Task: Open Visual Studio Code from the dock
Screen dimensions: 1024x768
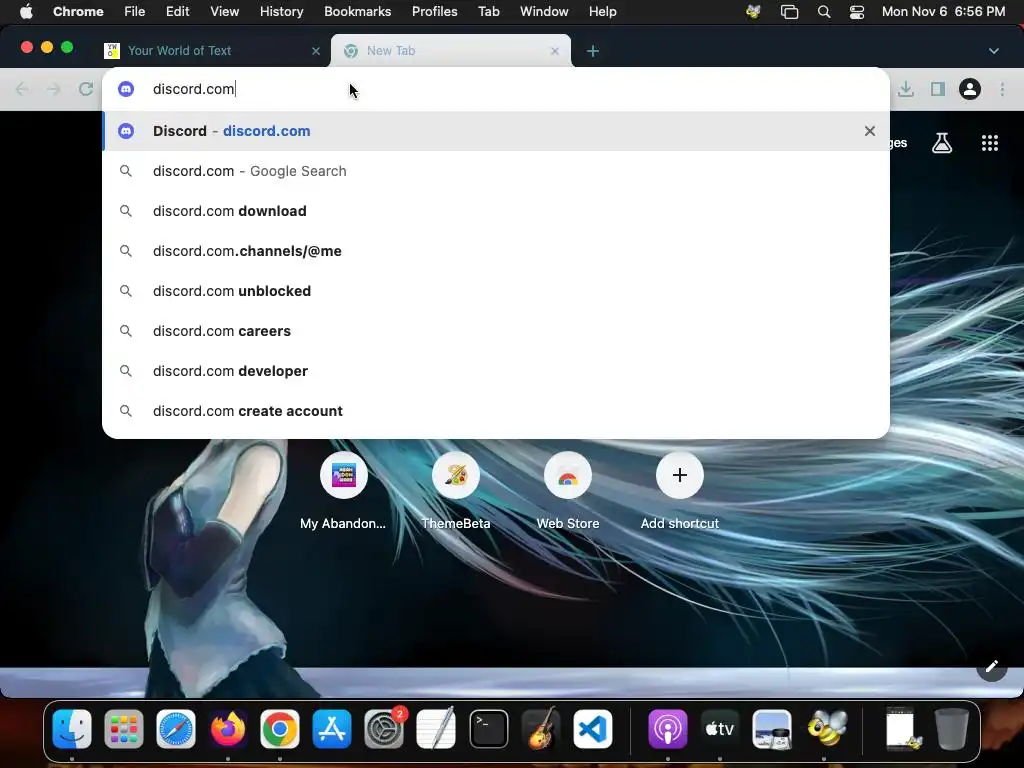Action: click(x=593, y=728)
